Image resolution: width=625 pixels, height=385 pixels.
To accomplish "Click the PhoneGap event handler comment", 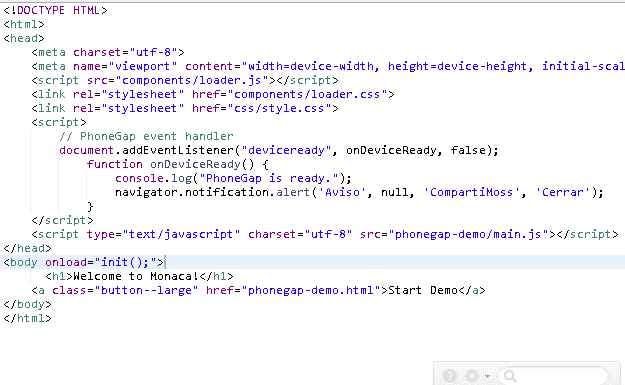I will tap(146, 136).
